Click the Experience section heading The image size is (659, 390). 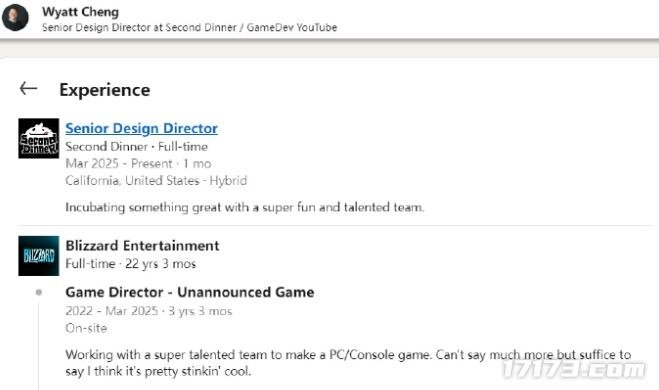pyautogui.click(x=105, y=90)
